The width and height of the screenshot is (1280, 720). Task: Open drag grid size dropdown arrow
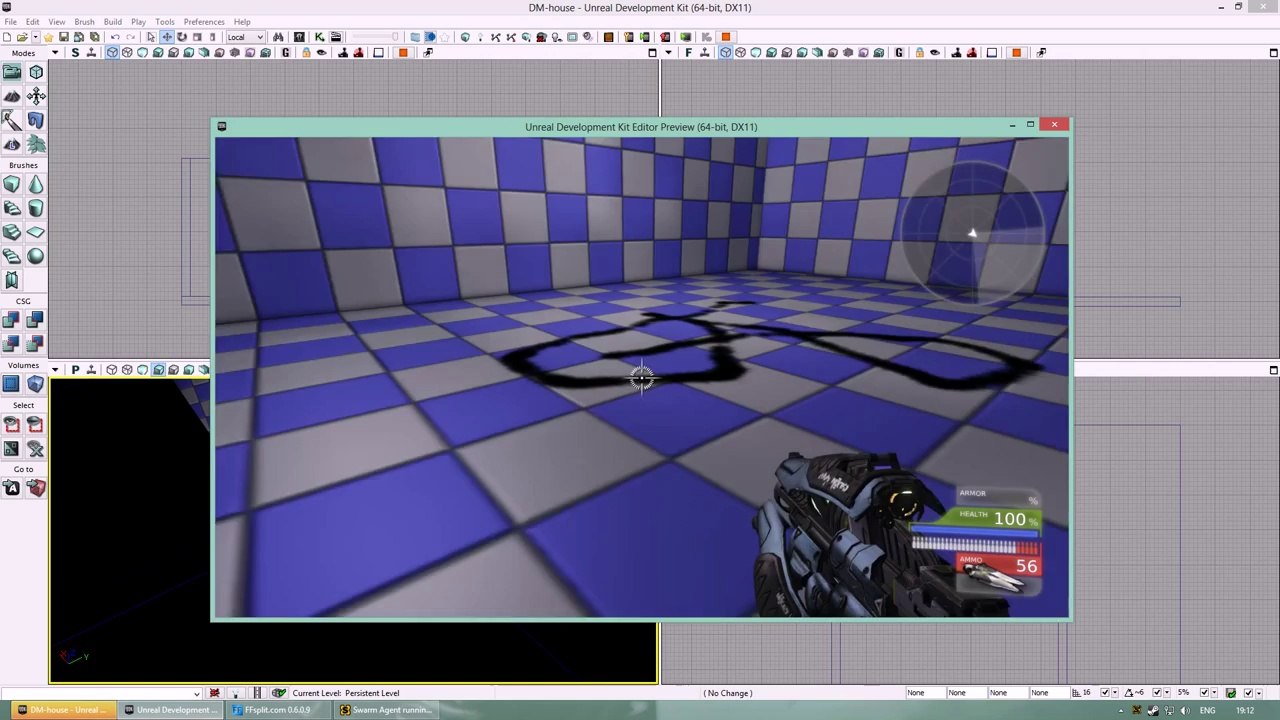point(1116,693)
